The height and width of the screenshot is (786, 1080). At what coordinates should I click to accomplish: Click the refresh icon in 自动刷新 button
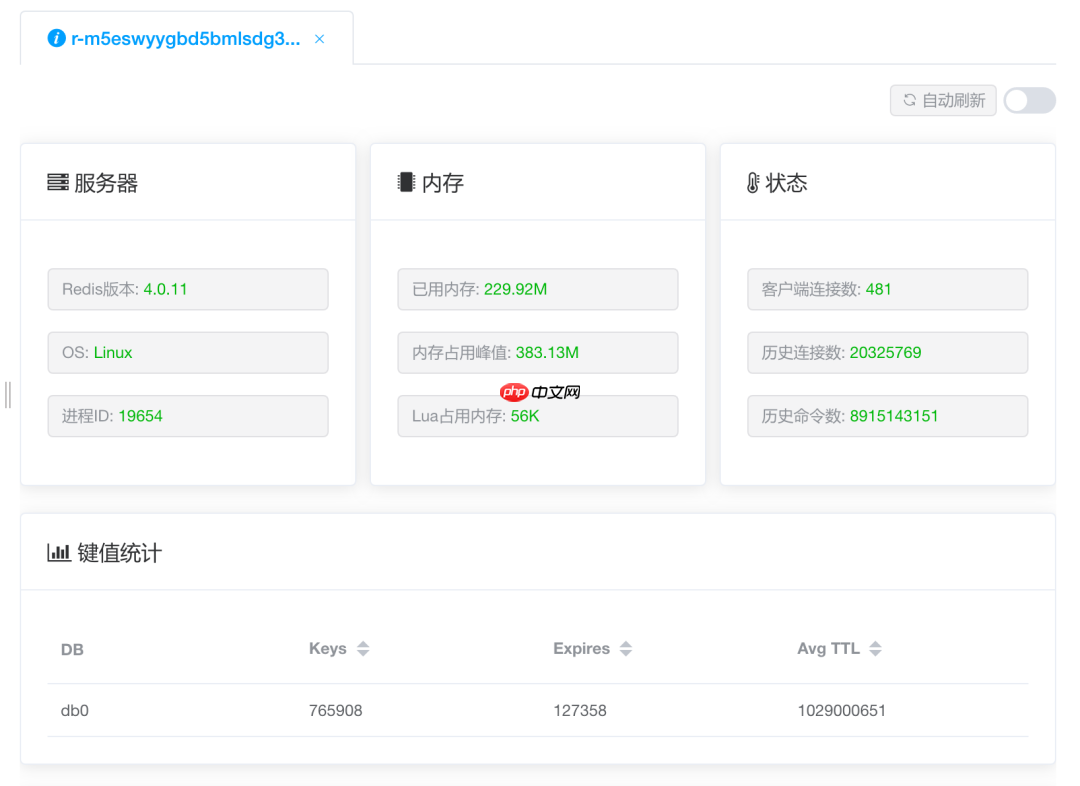(908, 100)
